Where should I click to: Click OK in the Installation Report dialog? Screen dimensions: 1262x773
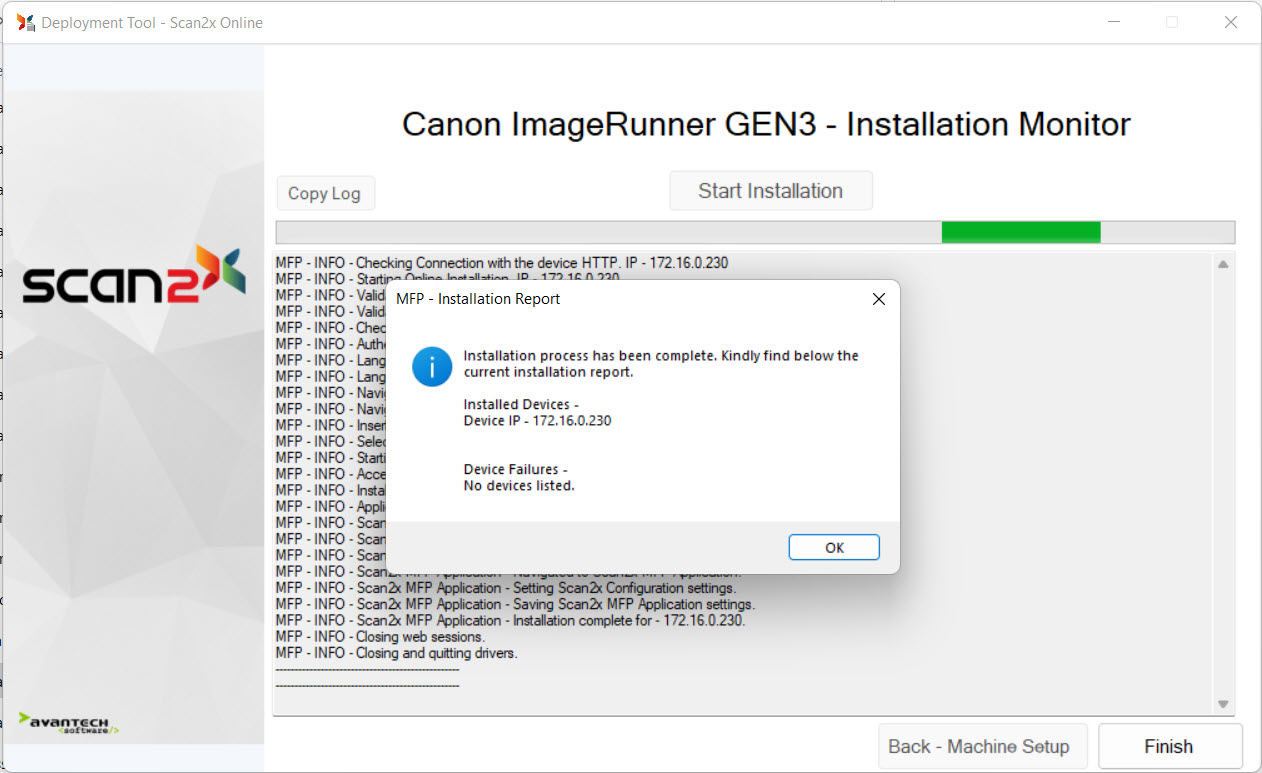tap(833, 547)
